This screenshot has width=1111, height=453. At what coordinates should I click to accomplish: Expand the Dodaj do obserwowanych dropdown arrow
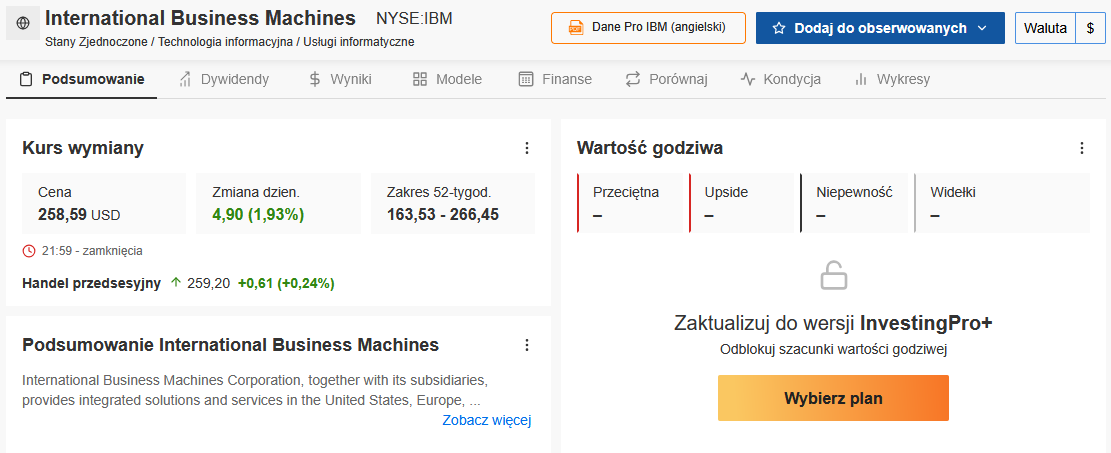click(981, 28)
